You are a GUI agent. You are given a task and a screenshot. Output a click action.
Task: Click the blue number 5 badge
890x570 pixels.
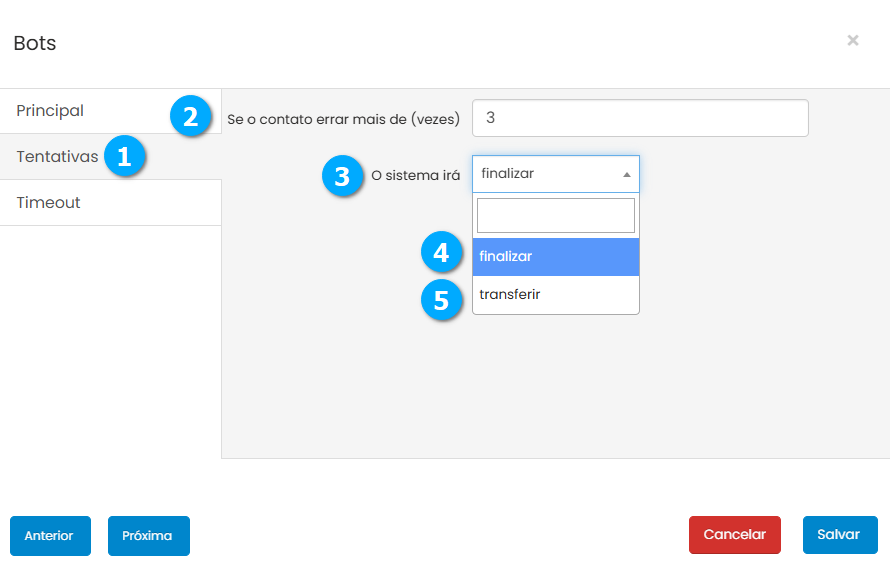click(441, 297)
